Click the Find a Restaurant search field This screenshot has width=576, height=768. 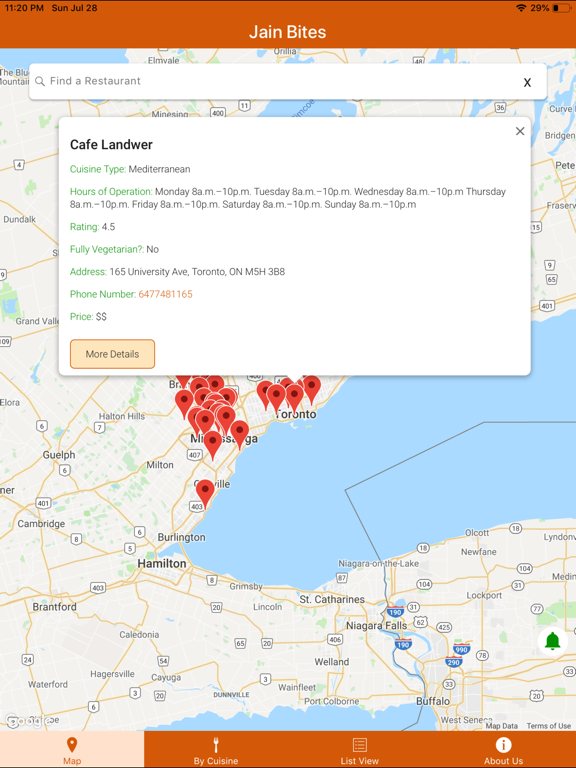pyautogui.click(x=288, y=82)
